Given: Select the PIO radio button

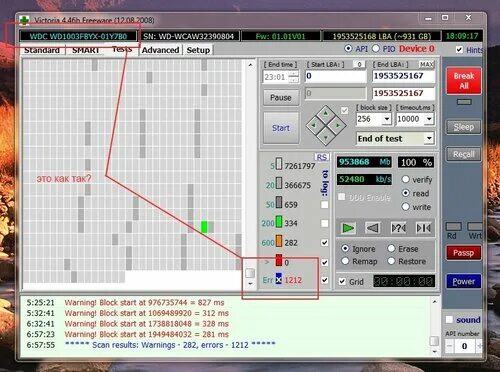Looking at the screenshot, I should (376, 49).
